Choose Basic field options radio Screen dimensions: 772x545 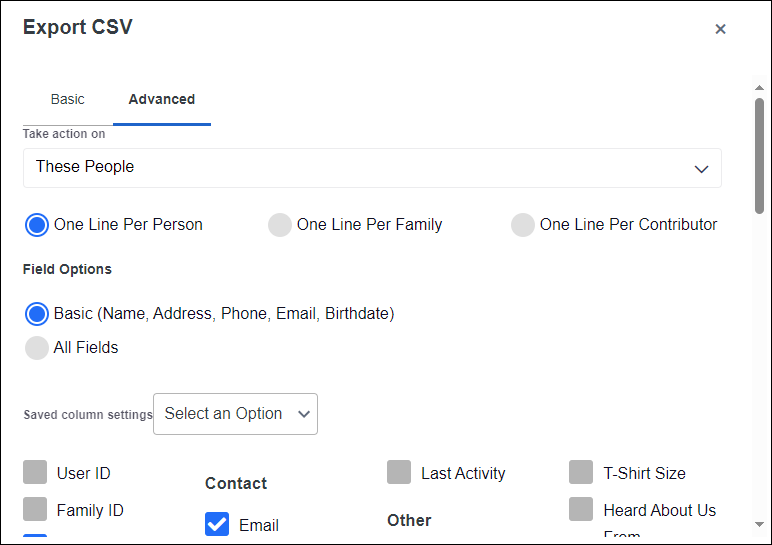(37, 314)
